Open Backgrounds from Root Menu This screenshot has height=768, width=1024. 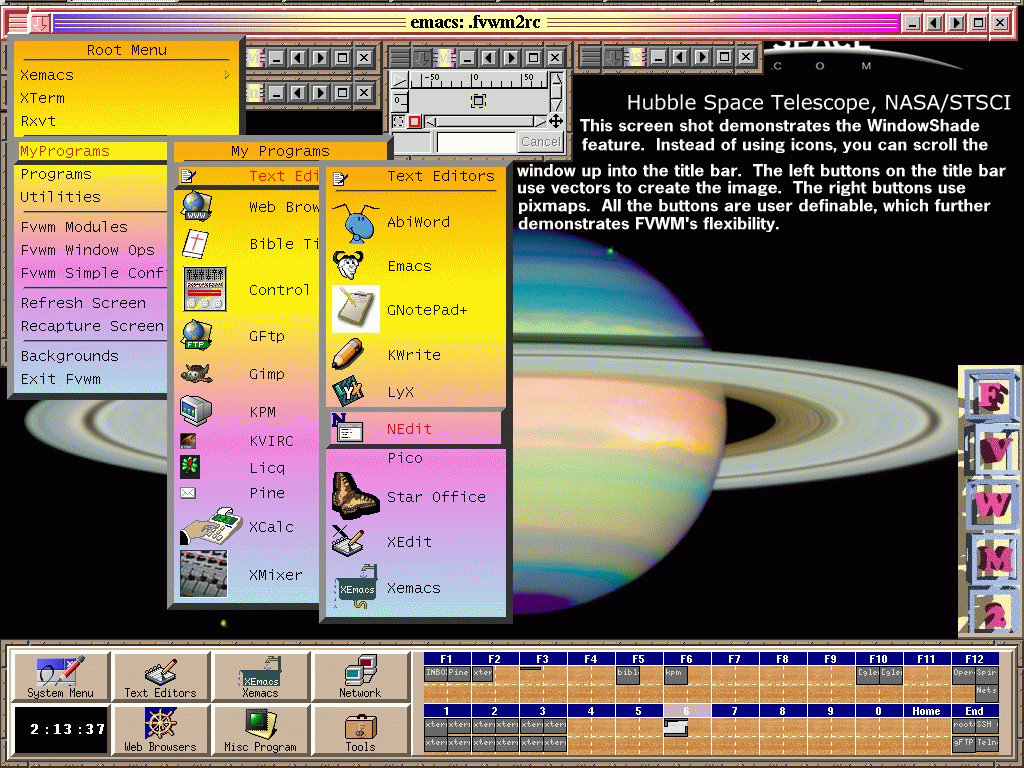click(91, 356)
